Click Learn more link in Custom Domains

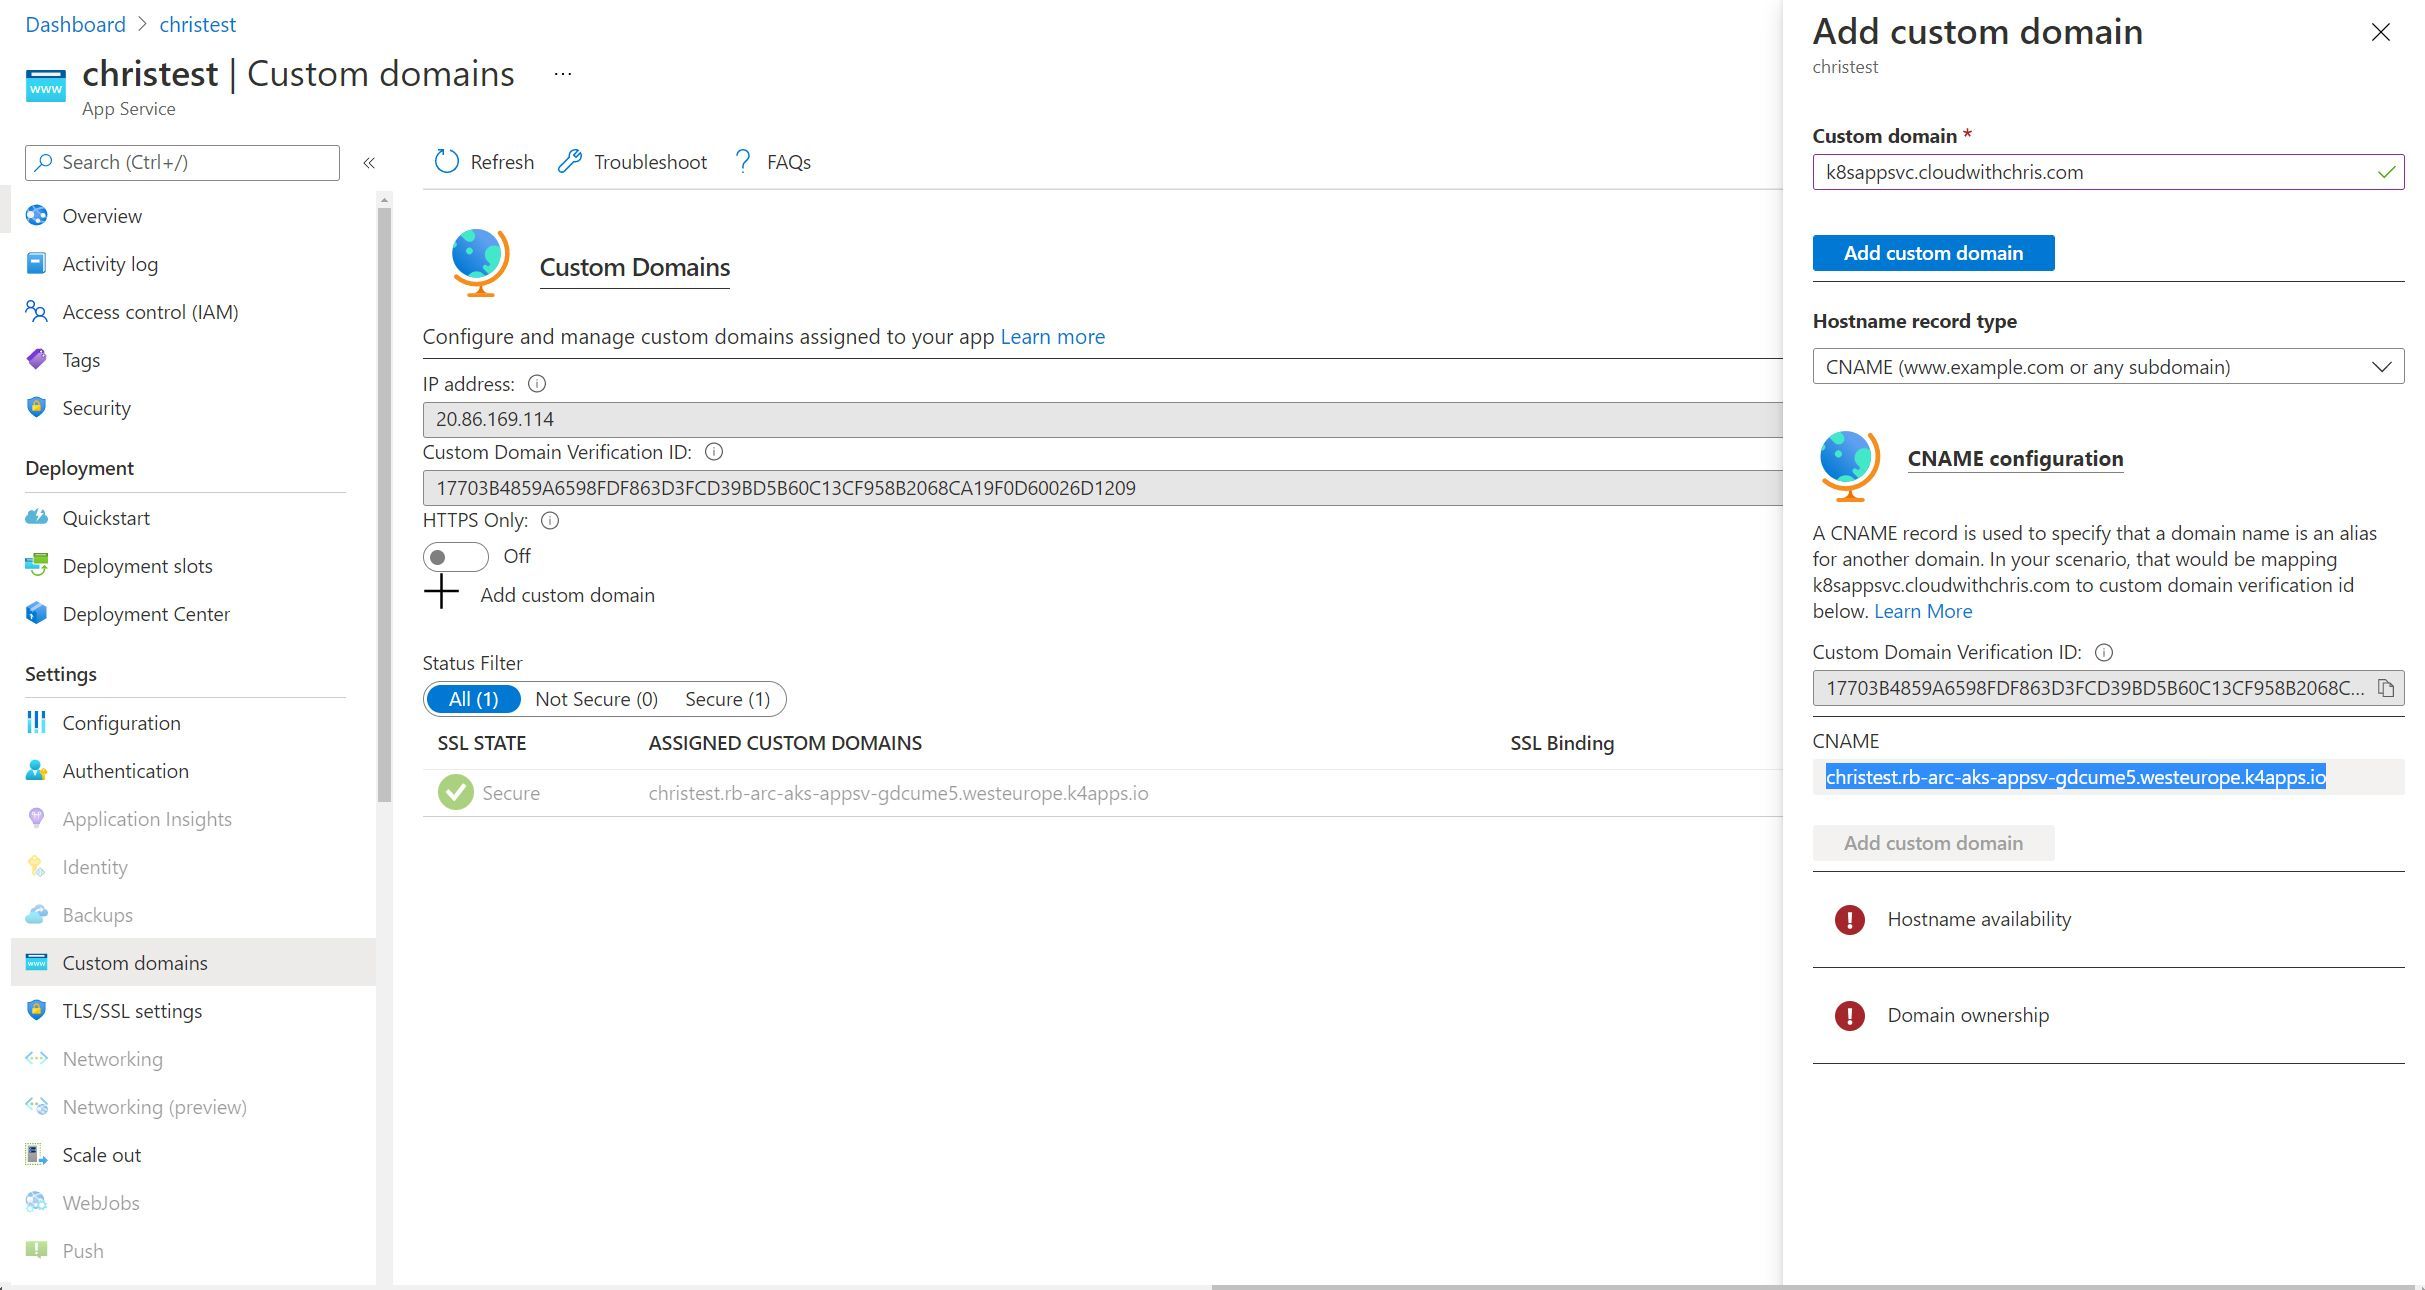point(1052,337)
